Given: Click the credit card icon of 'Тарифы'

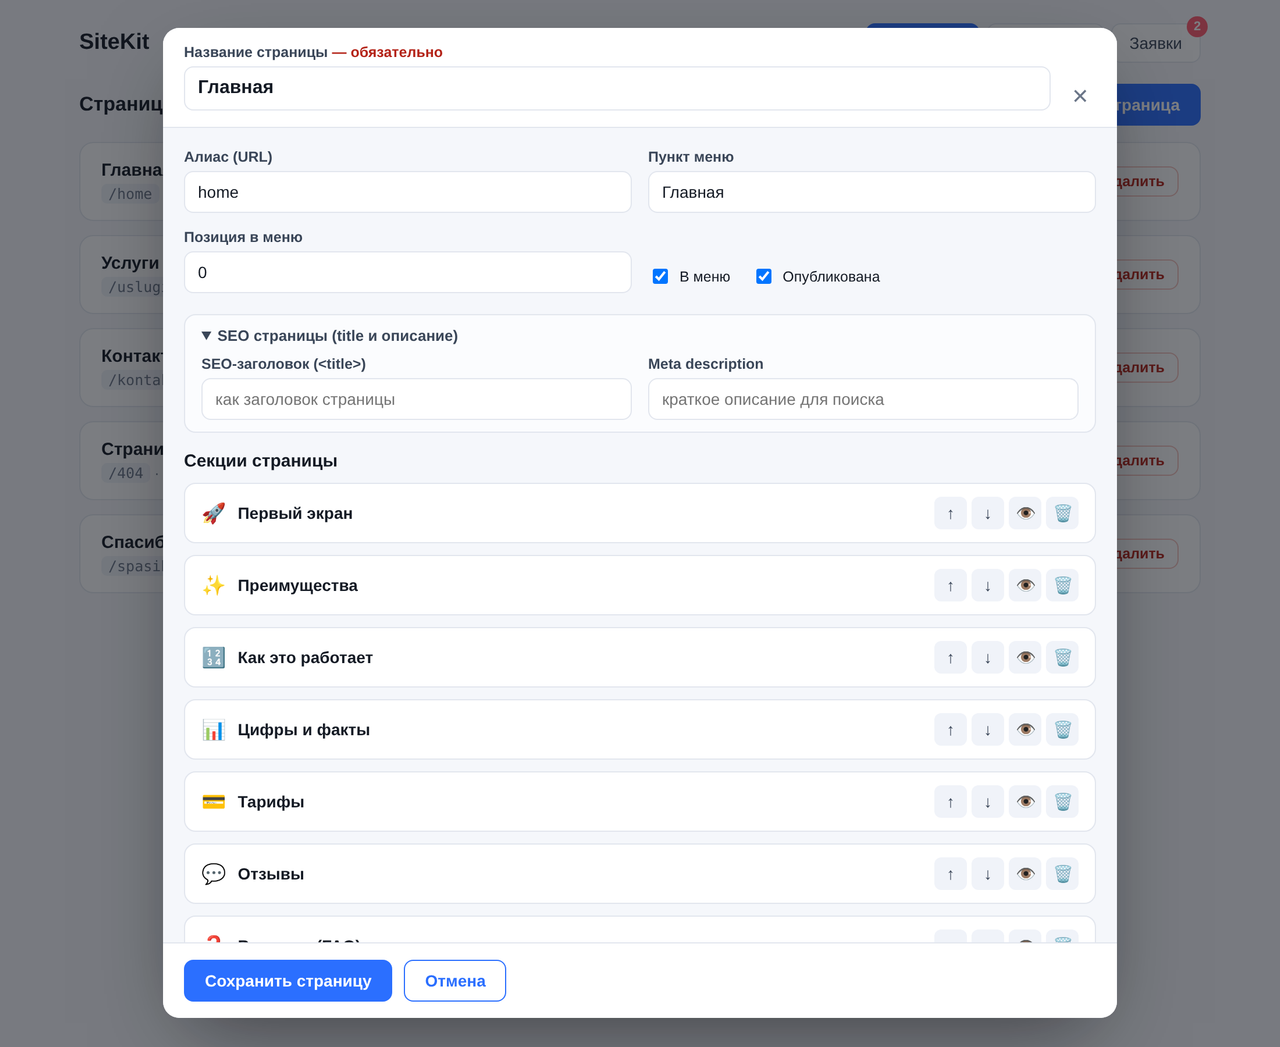Looking at the screenshot, I should [x=213, y=801].
